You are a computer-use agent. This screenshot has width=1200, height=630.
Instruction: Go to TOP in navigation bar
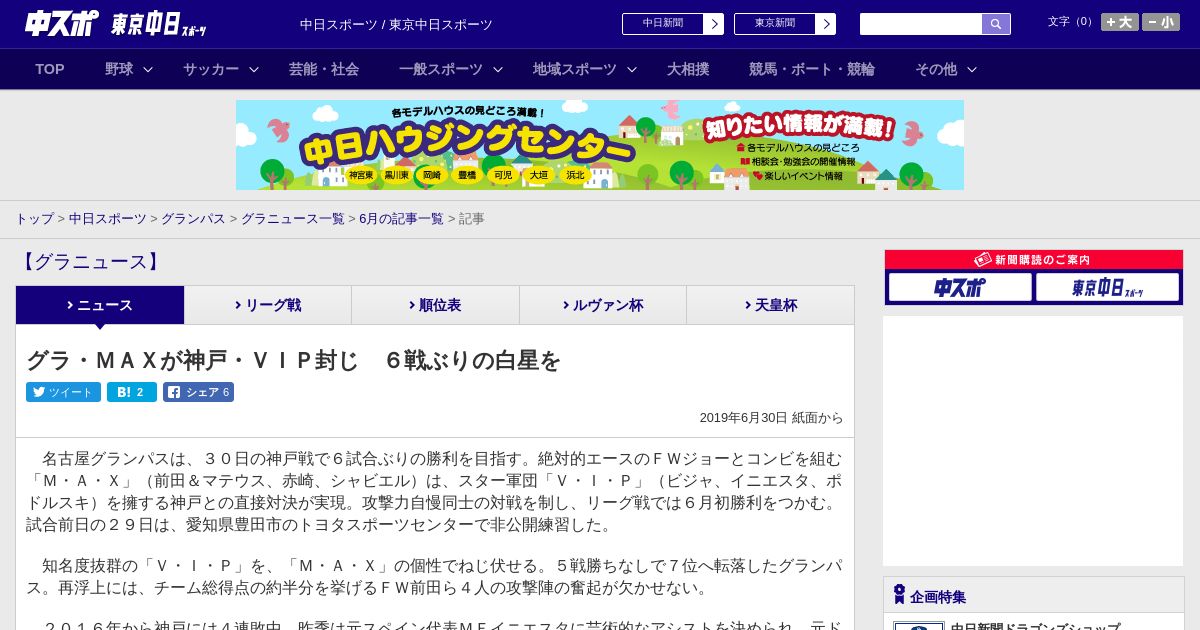pyautogui.click(x=50, y=69)
